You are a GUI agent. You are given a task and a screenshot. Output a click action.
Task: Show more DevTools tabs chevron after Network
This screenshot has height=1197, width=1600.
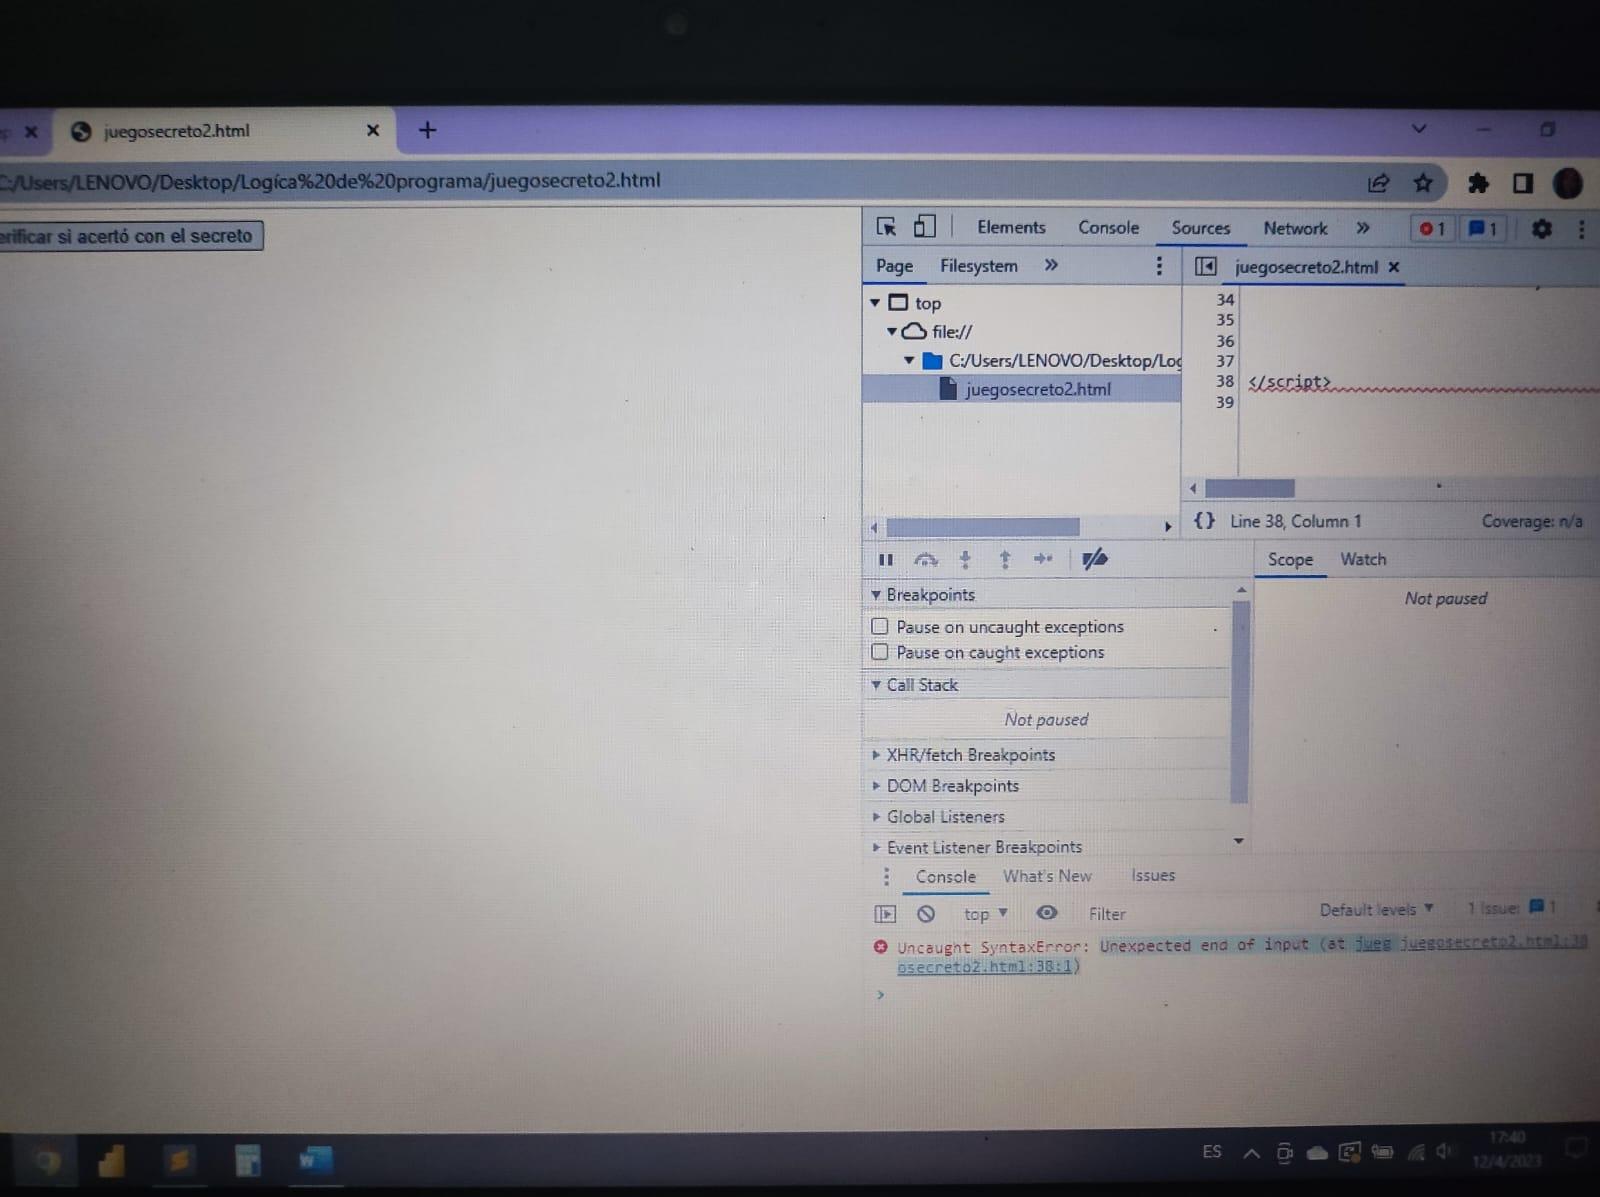[x=1362, y=228]
